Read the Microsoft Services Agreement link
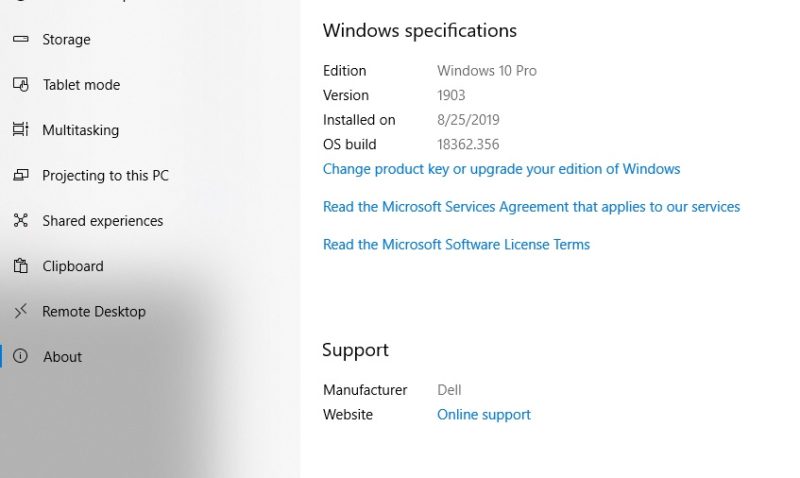 coord(531,207)
